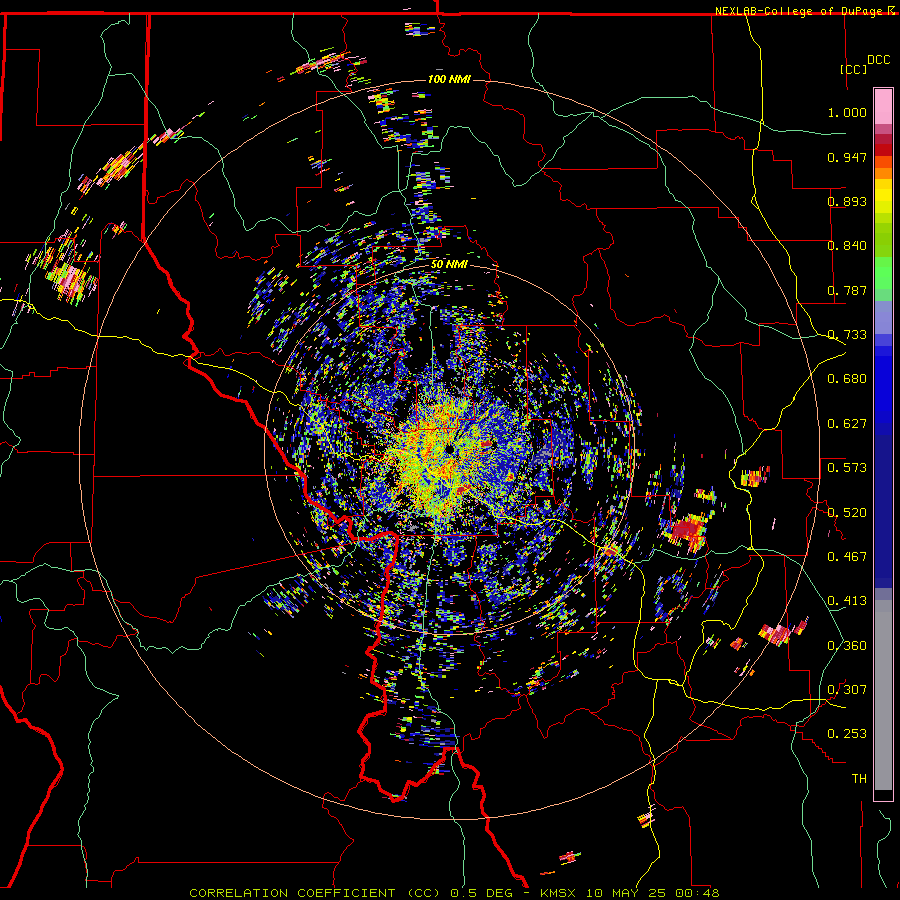Screen dimensions: 900x900
Task: Click the TH threshold label on scale
Action: (859, 779)
